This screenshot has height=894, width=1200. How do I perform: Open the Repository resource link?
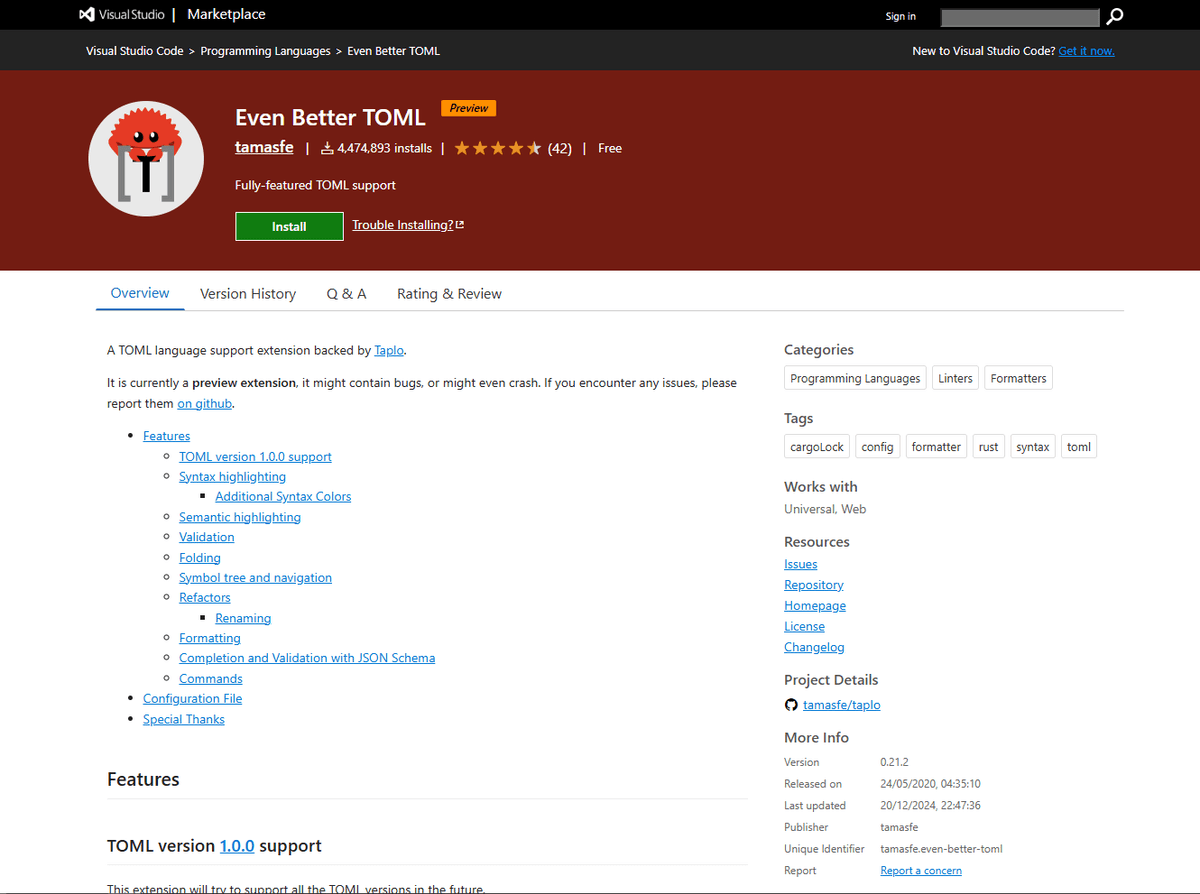[x=814, y=585]
